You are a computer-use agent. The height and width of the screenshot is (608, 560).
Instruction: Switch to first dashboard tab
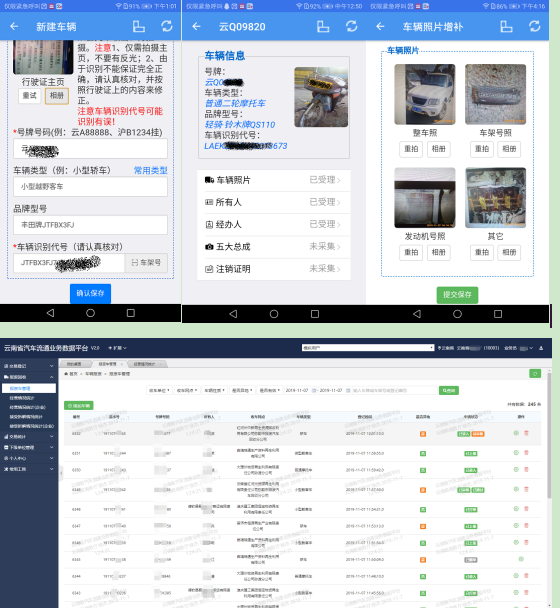coord(75,364)
